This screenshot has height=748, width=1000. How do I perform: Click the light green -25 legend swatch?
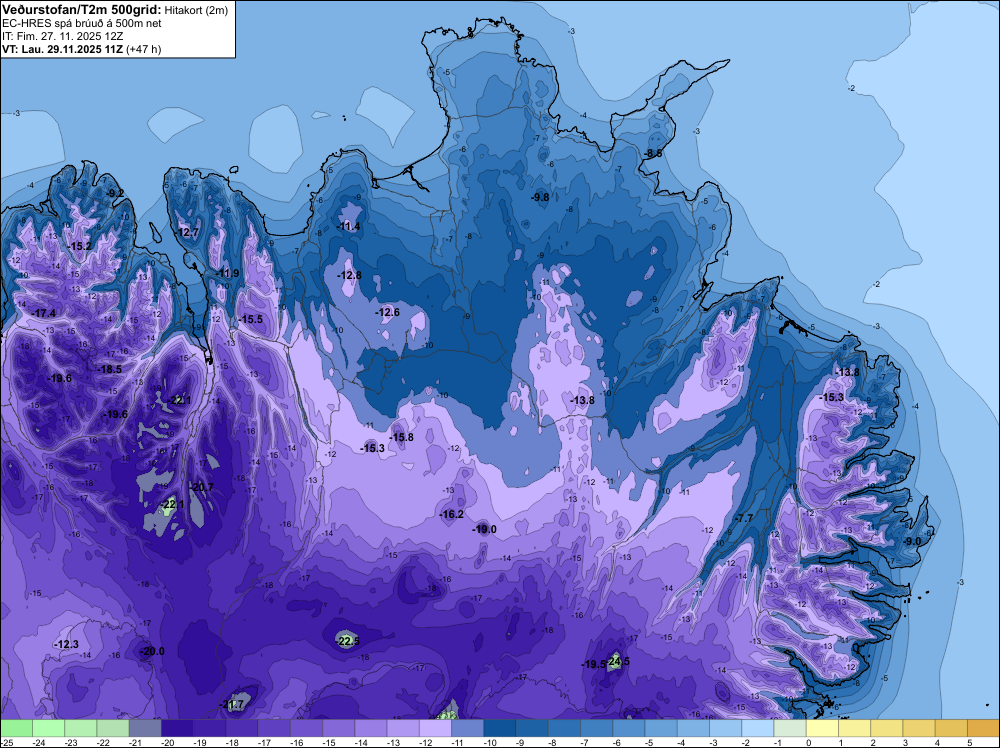pos(17,728)
